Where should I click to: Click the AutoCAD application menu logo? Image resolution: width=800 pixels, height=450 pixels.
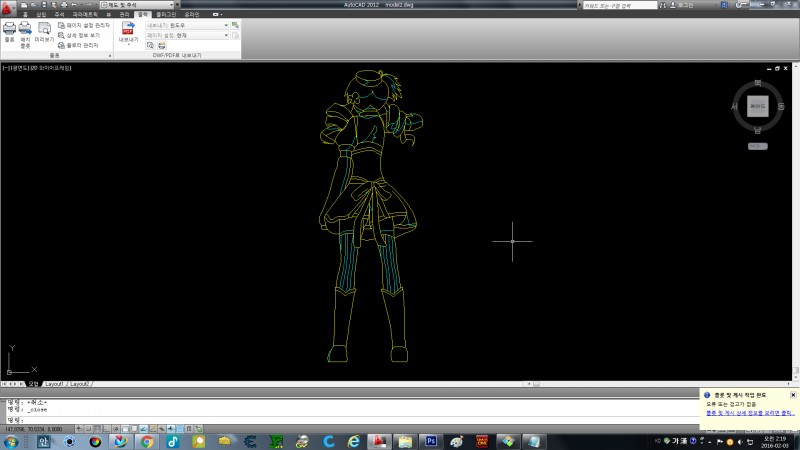(9, 7)
